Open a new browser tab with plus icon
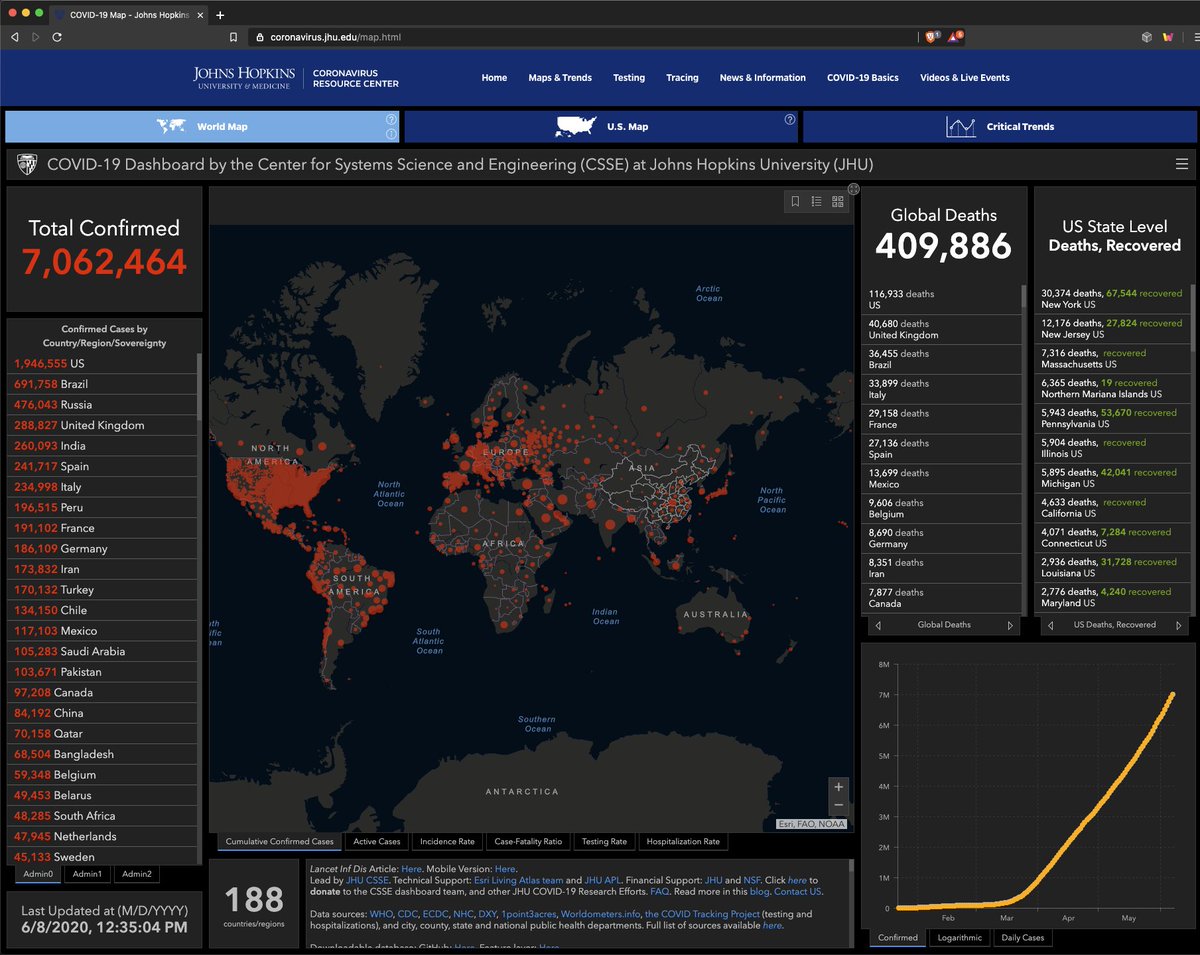Screen dimensions: 1200x955 [220, 15]
